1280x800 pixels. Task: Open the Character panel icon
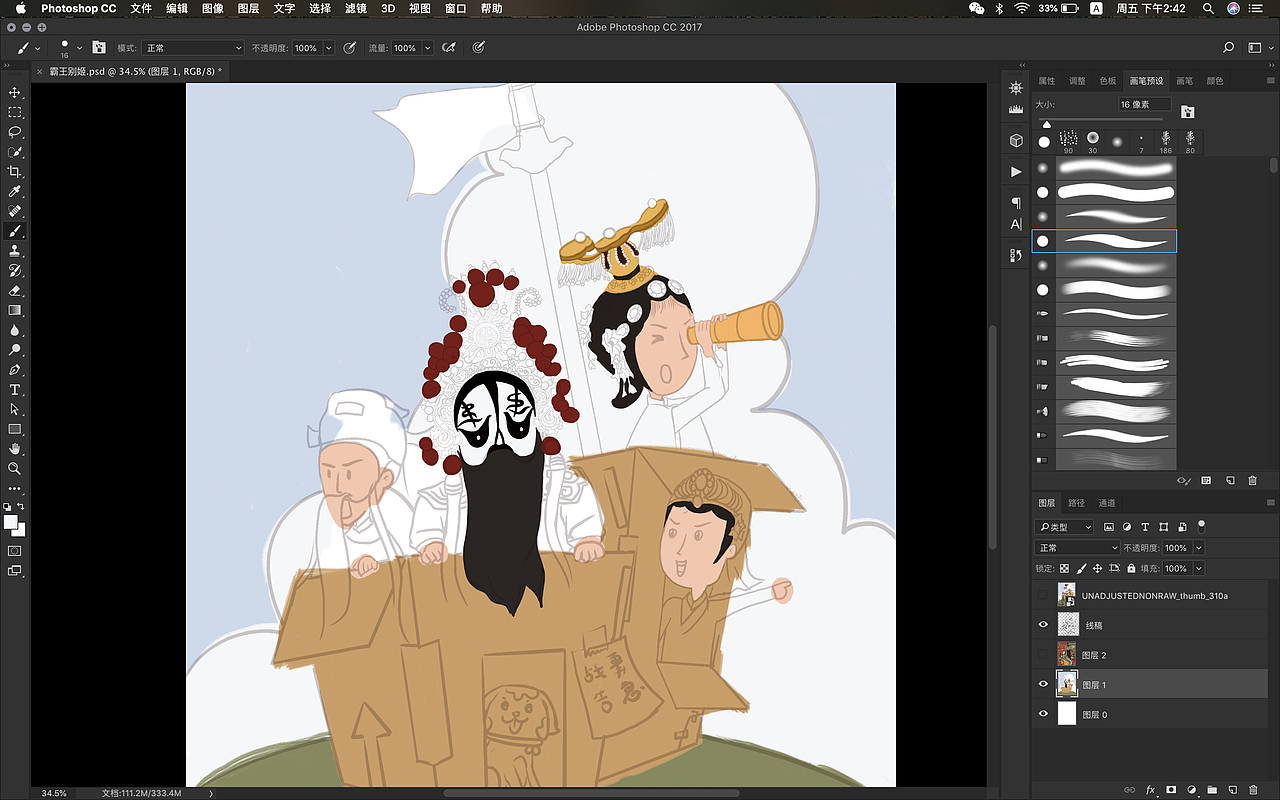[x=1016, y=224]
